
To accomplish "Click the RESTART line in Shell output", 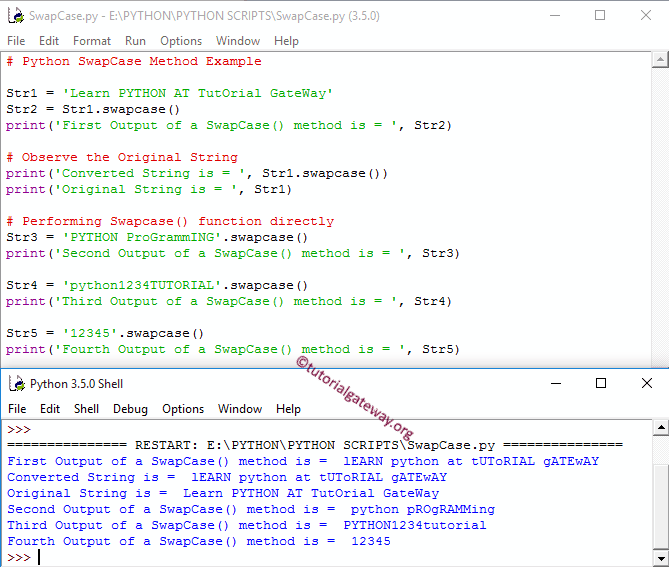I will 315,445.
